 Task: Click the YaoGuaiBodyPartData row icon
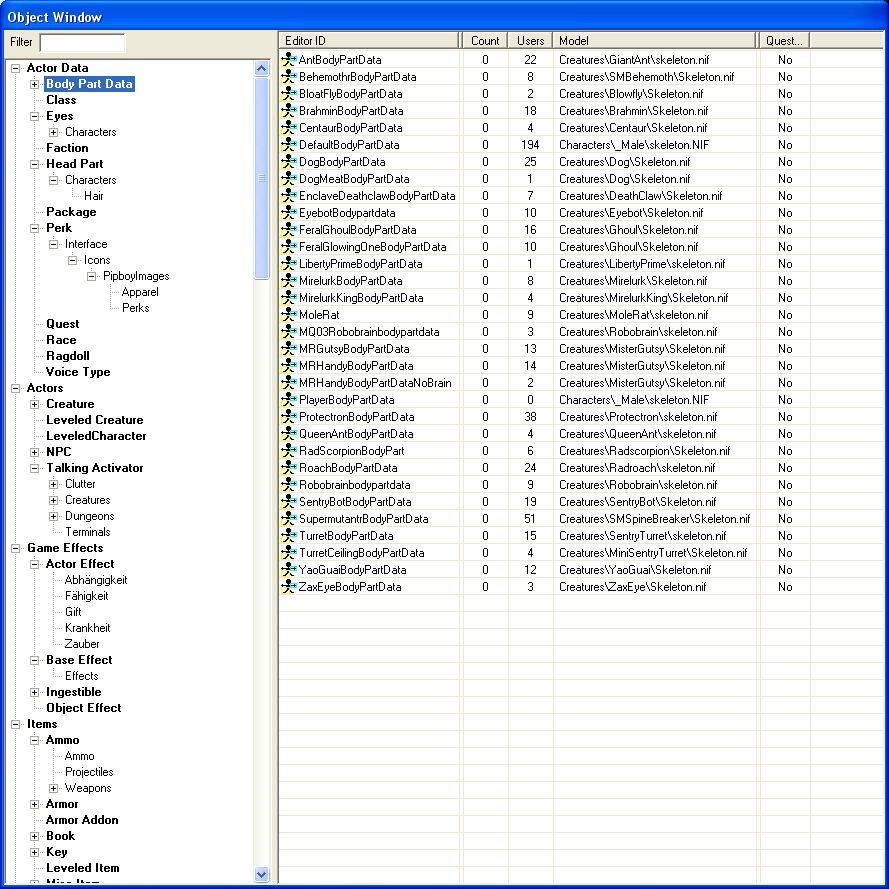pos(289,570)
